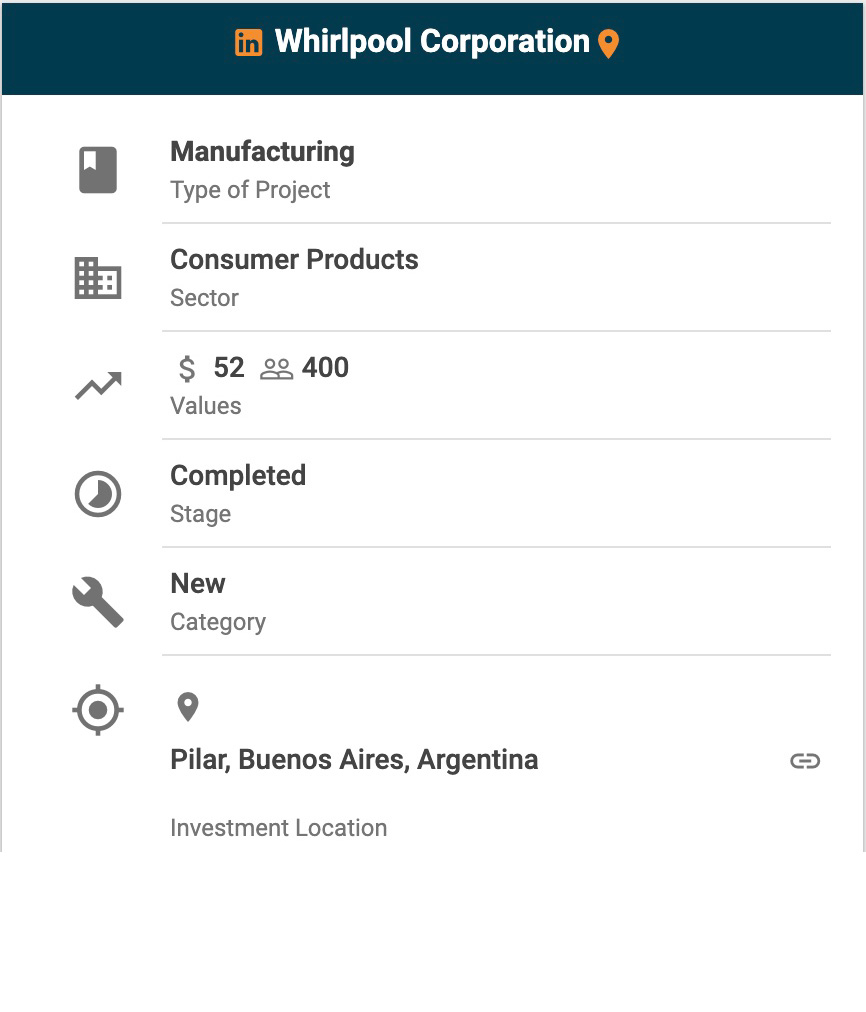The image size is (866, 1012).
Task: Click the crosshair target icon
Action: coord(98,711)
